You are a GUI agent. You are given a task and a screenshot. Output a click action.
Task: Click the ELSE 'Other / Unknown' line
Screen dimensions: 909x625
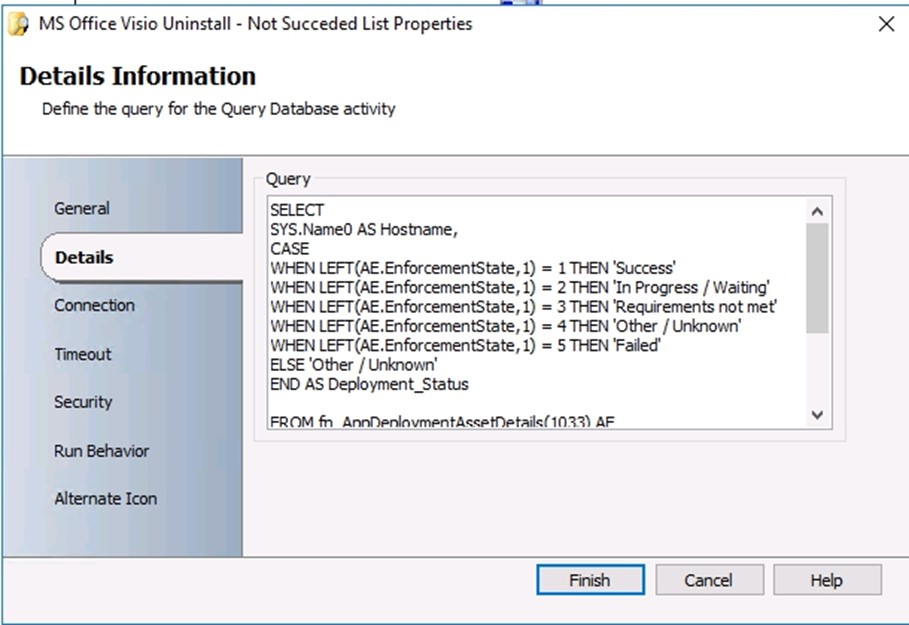[354, 365]
